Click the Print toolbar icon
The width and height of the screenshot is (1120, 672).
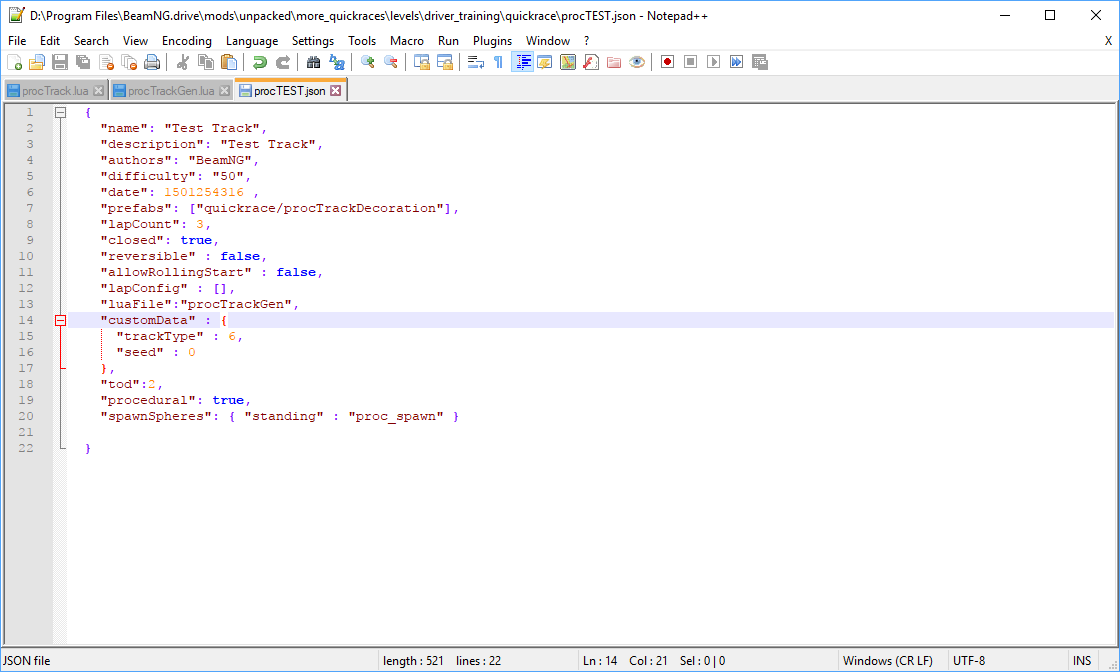152,62
